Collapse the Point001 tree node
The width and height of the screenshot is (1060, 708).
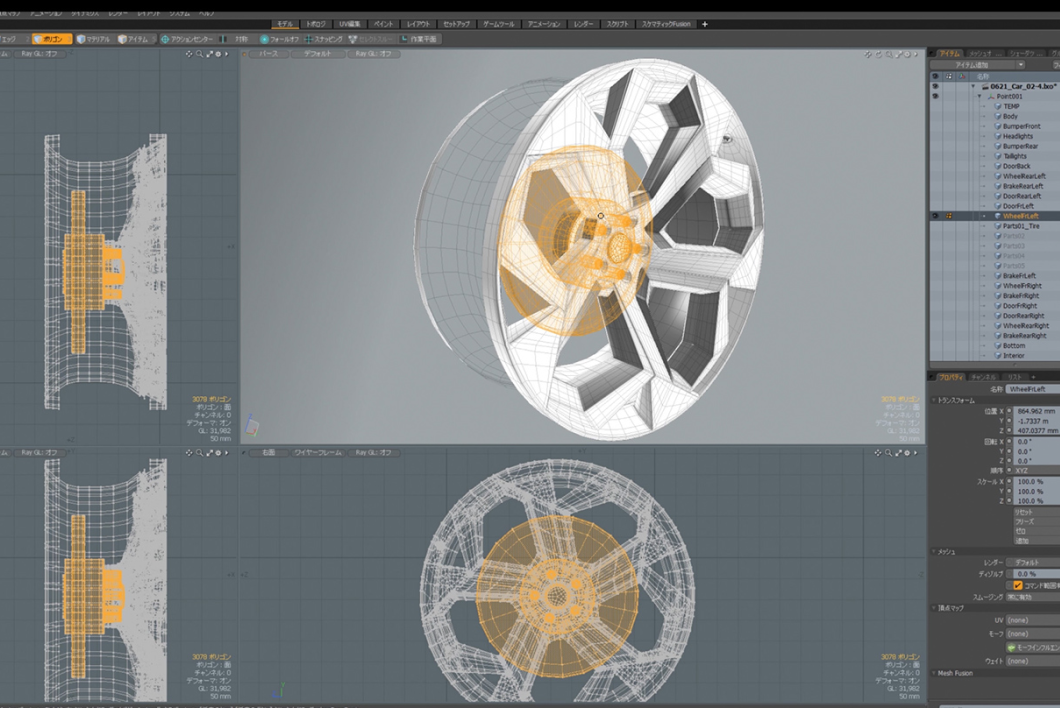point(979,96)
